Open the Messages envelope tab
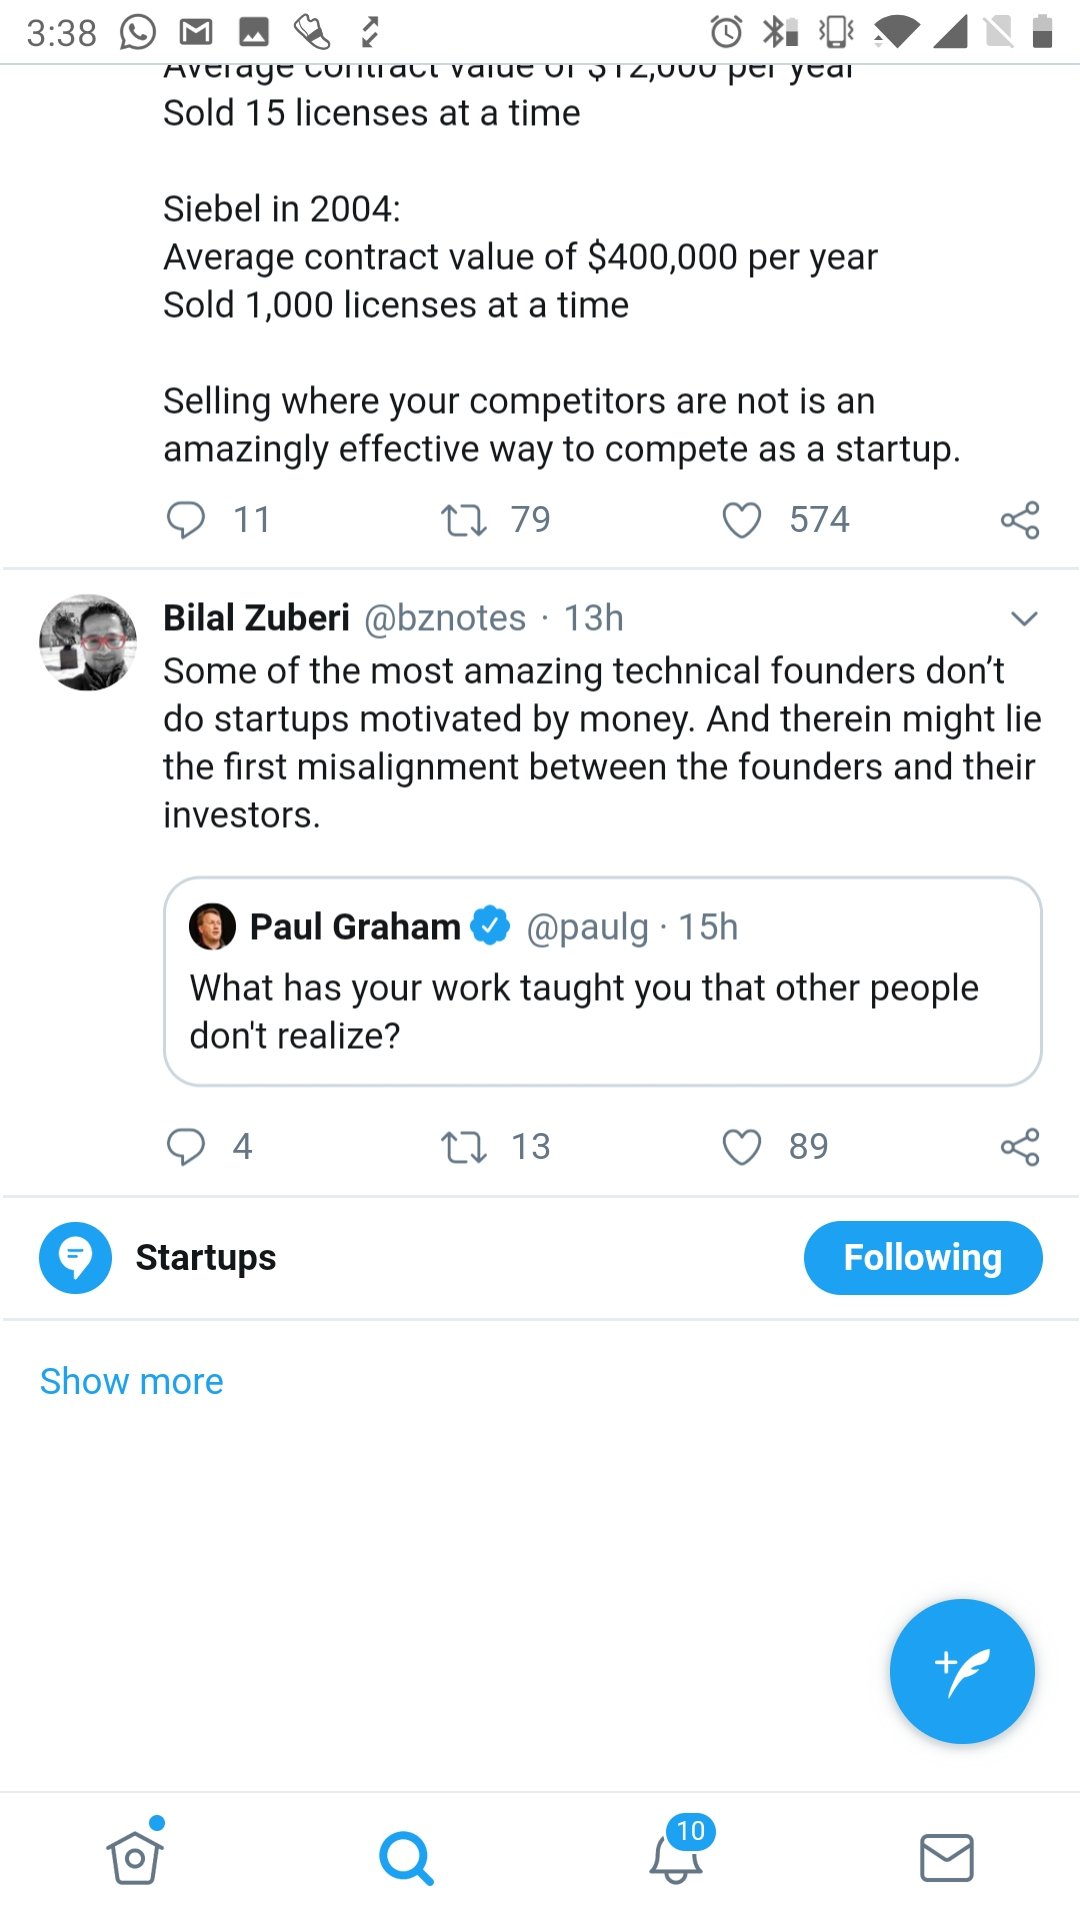The image size is (1080, 1920). [946, 1858]
